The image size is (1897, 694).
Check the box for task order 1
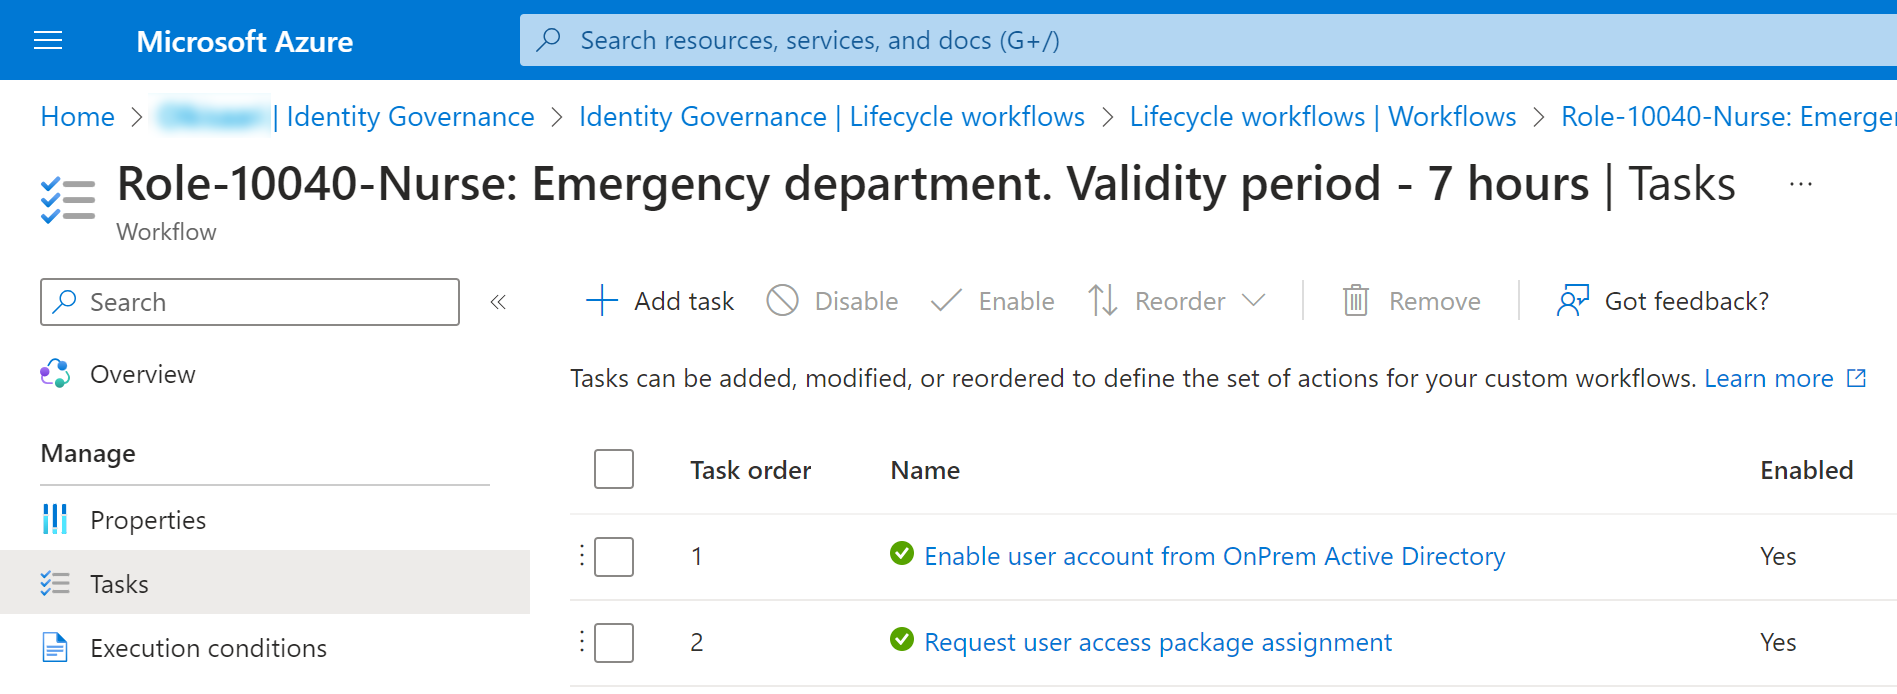pyautogui.click(x=614, y=556)
